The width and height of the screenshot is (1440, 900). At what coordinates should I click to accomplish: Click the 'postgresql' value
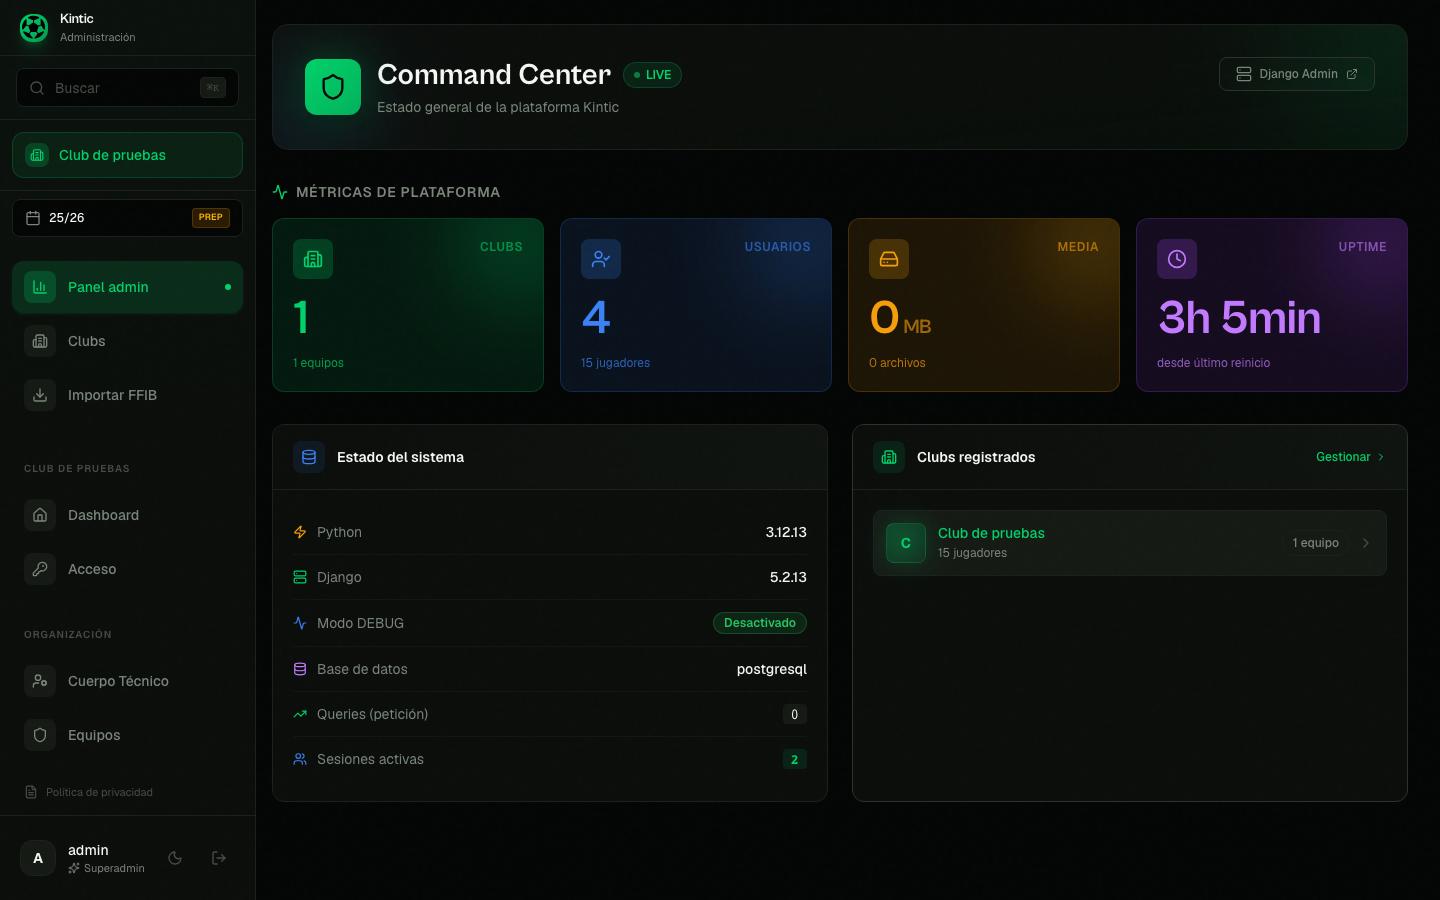(x=771, y=669)
